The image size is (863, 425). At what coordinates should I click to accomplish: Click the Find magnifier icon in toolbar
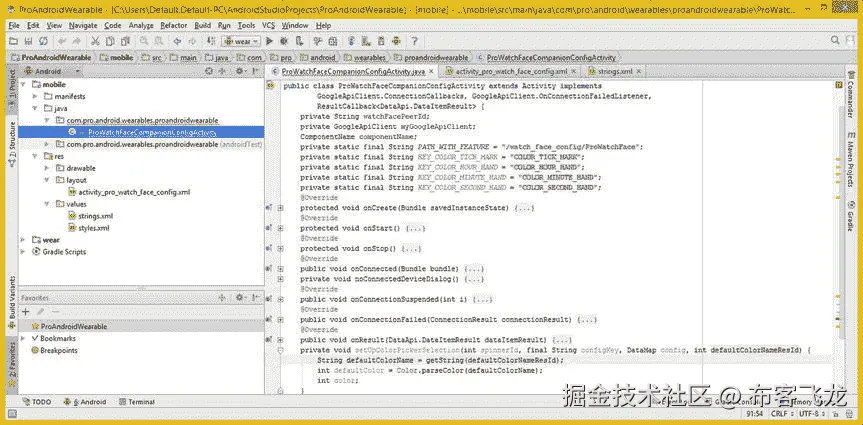144,41
